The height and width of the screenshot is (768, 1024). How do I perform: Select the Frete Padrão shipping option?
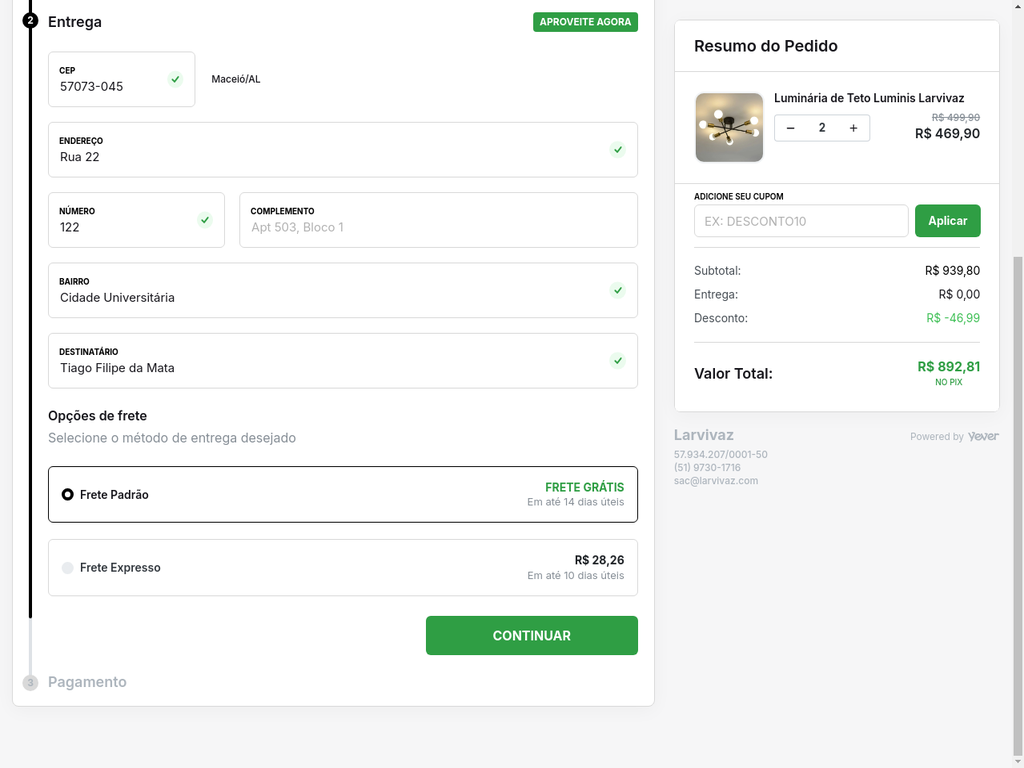pyautogui.click(x=67, y=494)
